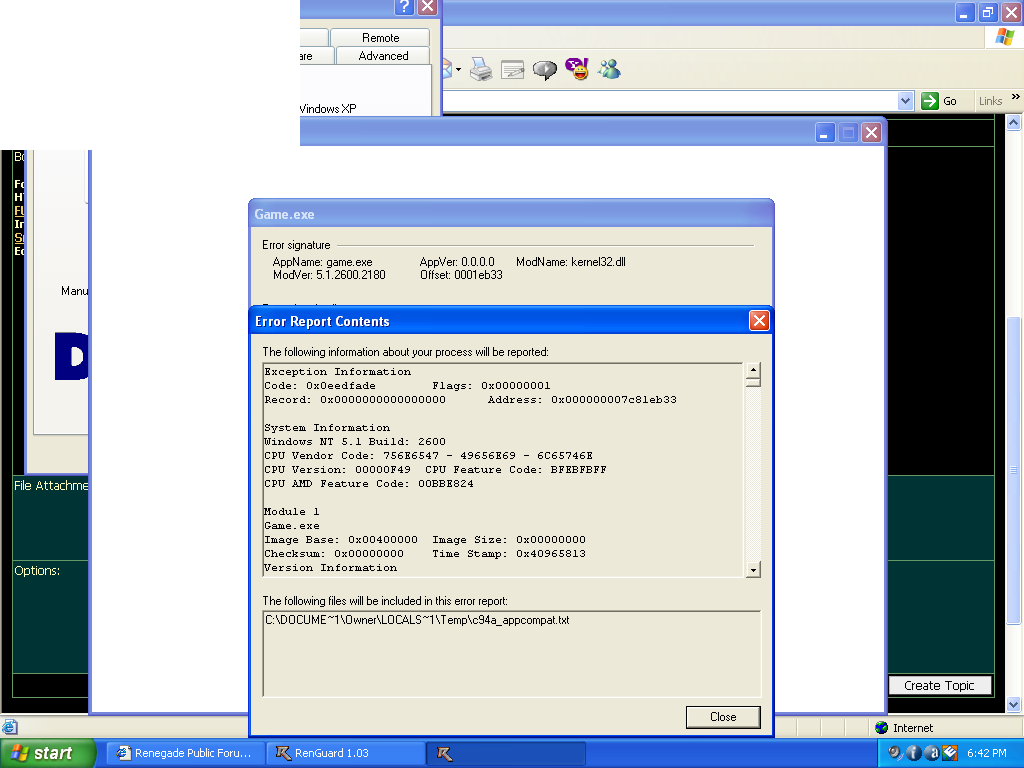
Task: Launch Yahoo Messenger from the toolbar
Action: (x=577, y=69)
